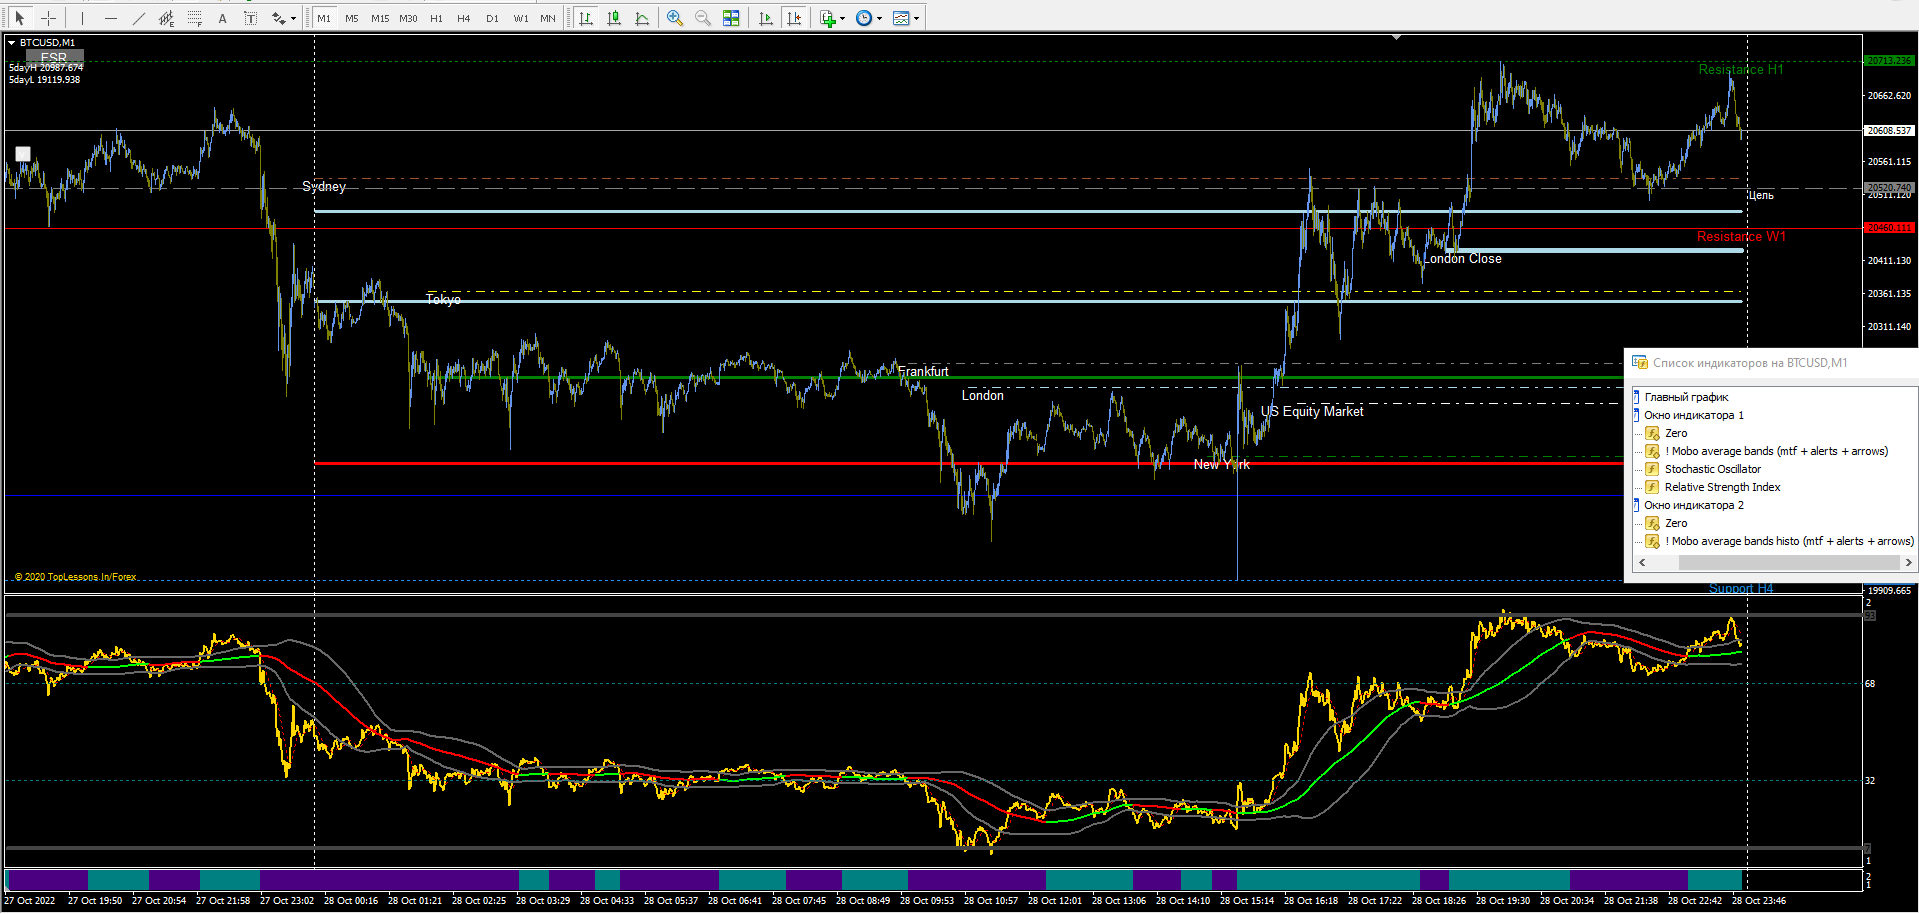Screen dimensions: 1919x914
Task: Click the indicator list horizontal scrollbar thumb
Action: click(x=1788, y=563)
